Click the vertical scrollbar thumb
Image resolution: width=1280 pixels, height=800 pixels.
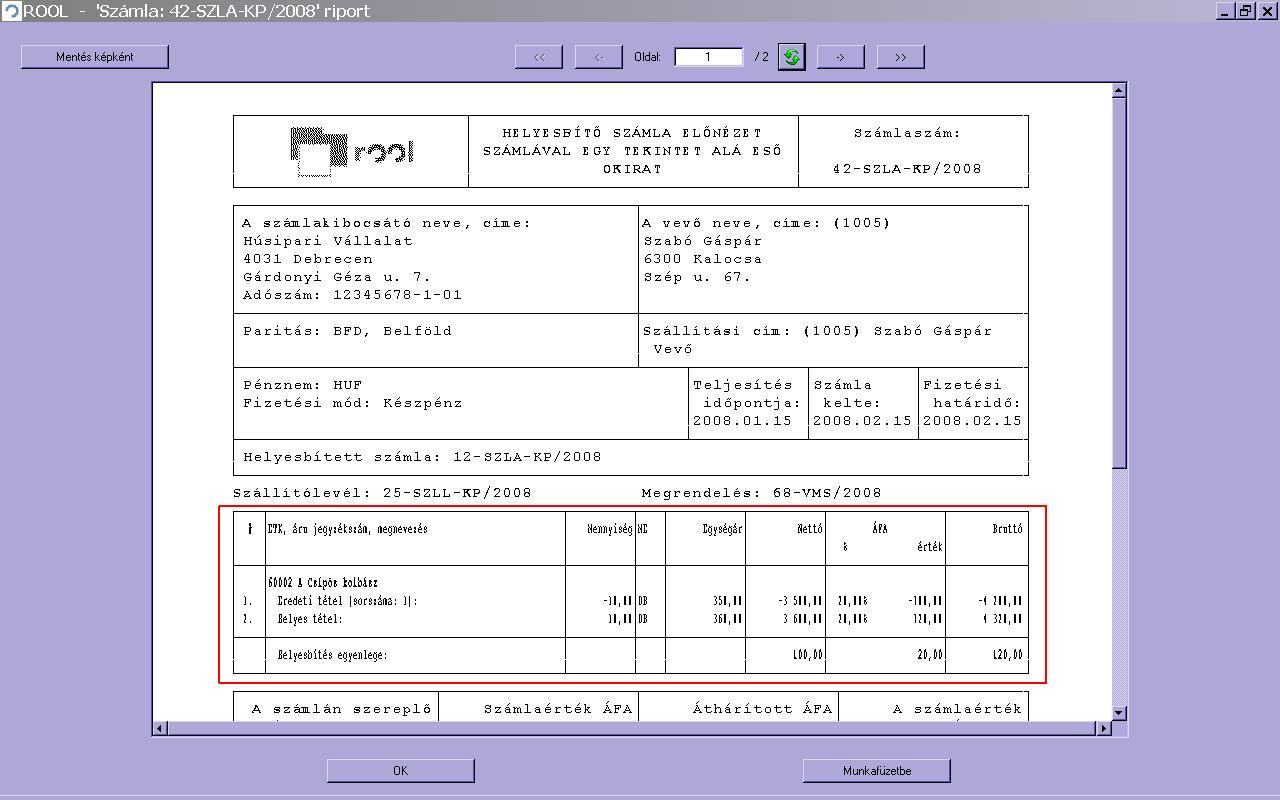click(1119, 282)
